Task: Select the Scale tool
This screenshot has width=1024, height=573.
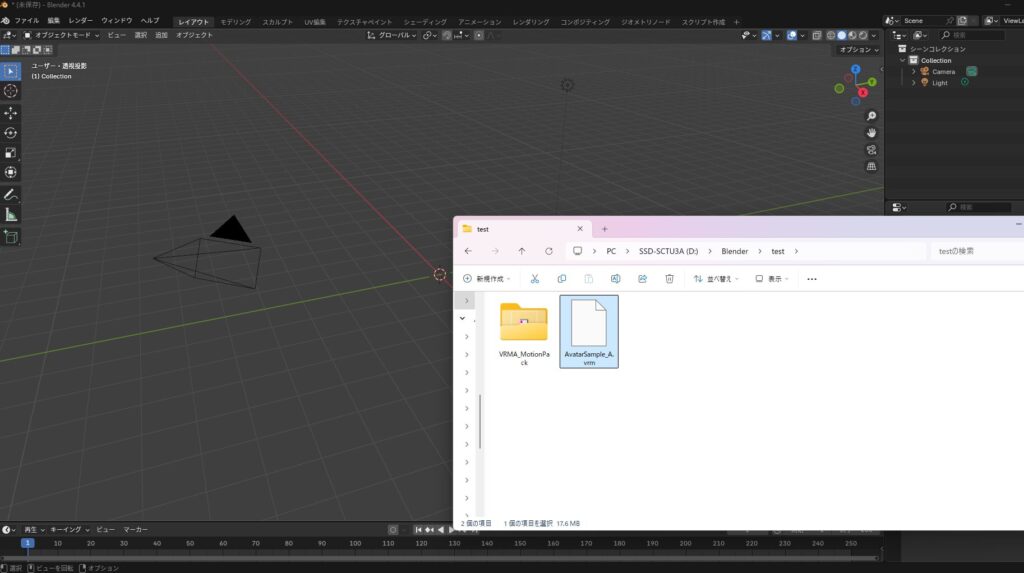Action: (10, 153)
